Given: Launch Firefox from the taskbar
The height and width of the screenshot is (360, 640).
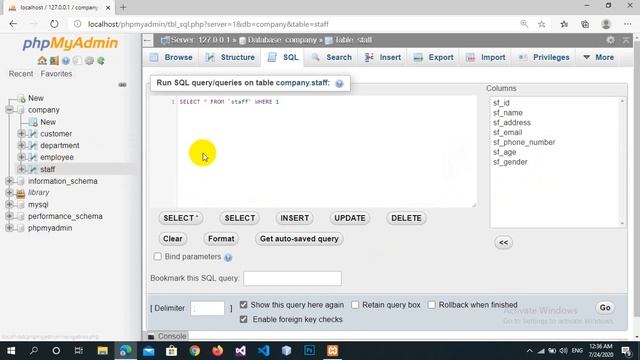Looking at the screenshot, I should pos(218,351).
